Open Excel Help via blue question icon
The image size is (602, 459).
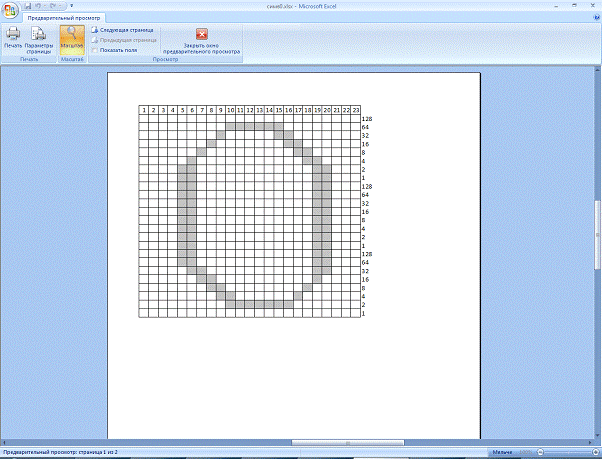click(594, 17)
